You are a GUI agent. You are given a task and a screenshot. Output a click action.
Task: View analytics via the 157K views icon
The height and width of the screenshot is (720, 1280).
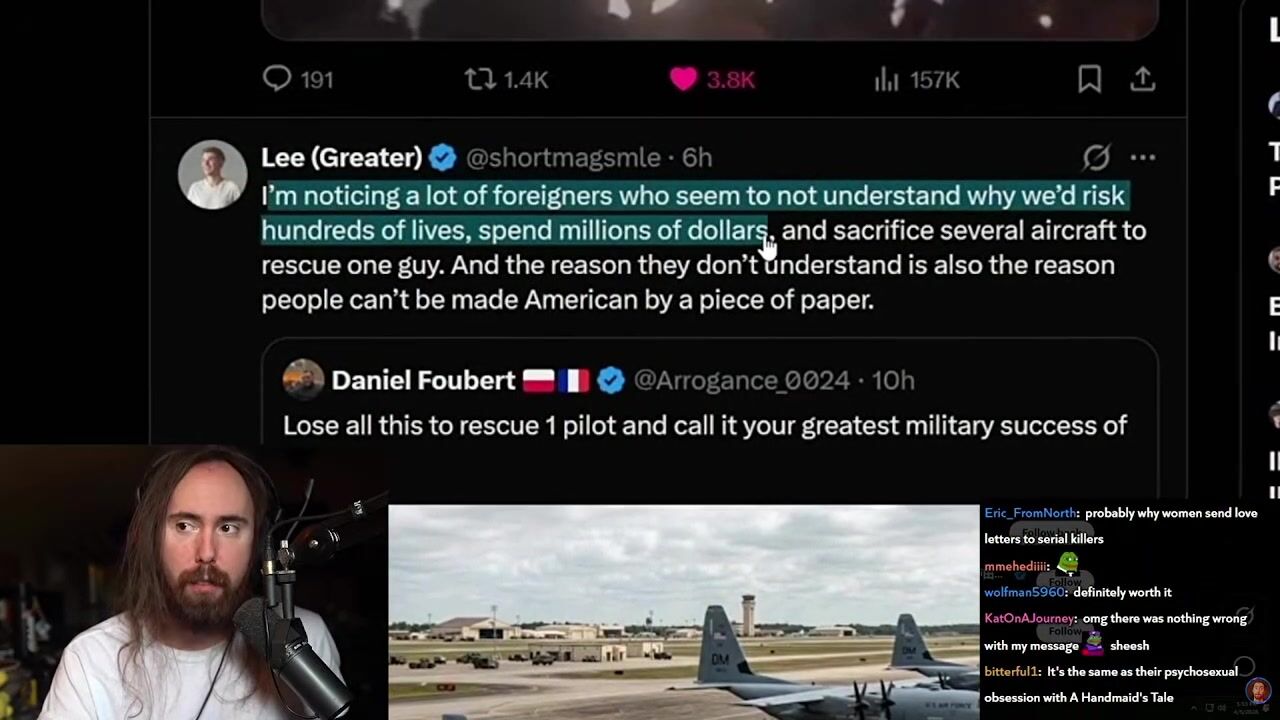tap(886, 79)
